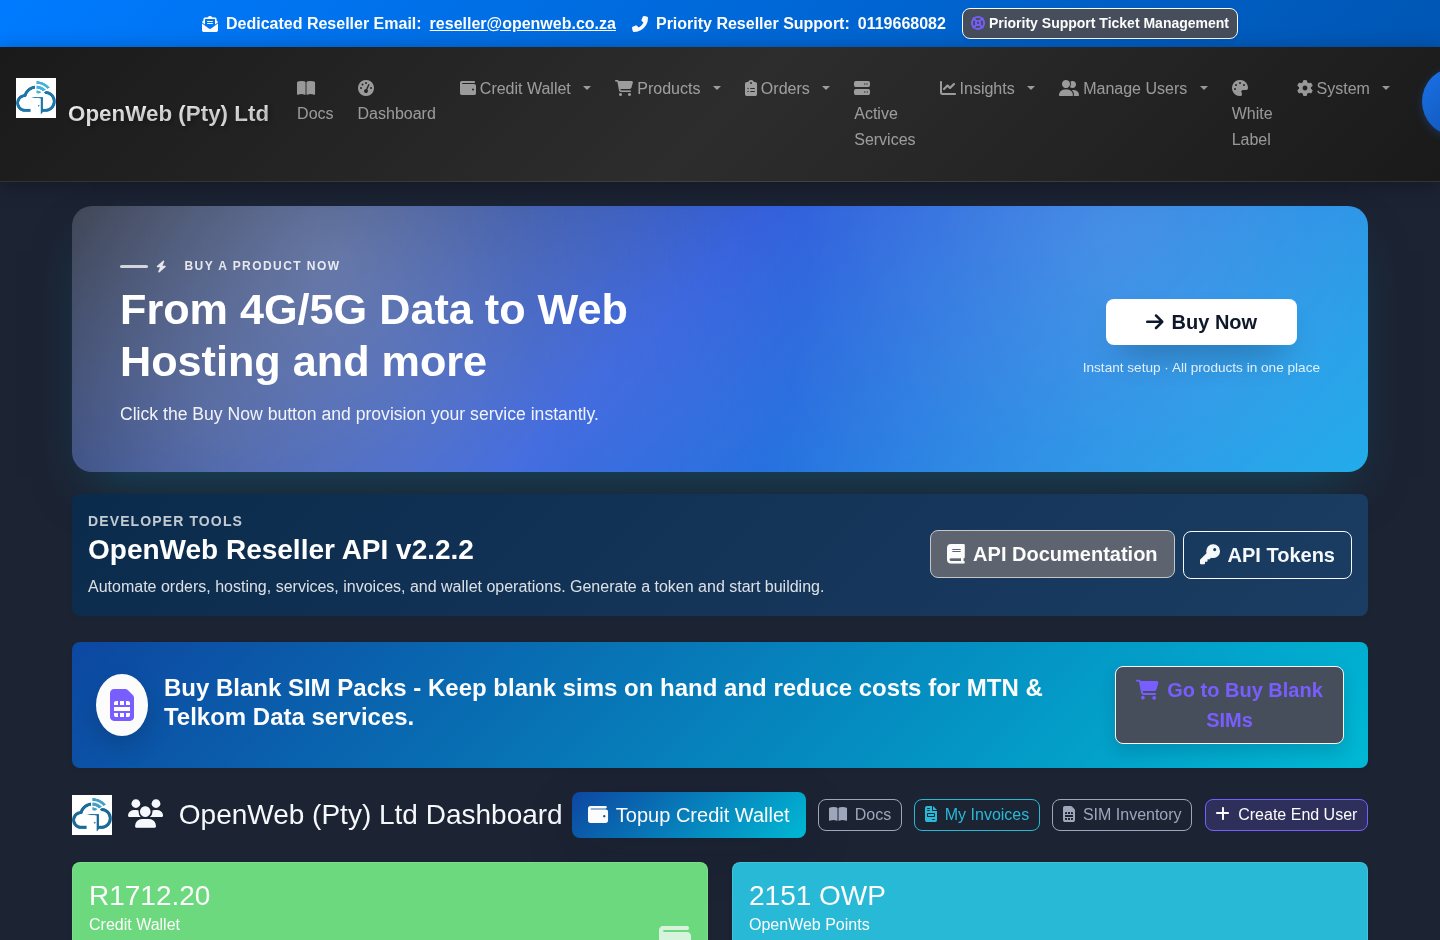Open the Docs book icon in navbar

[306, 88]
